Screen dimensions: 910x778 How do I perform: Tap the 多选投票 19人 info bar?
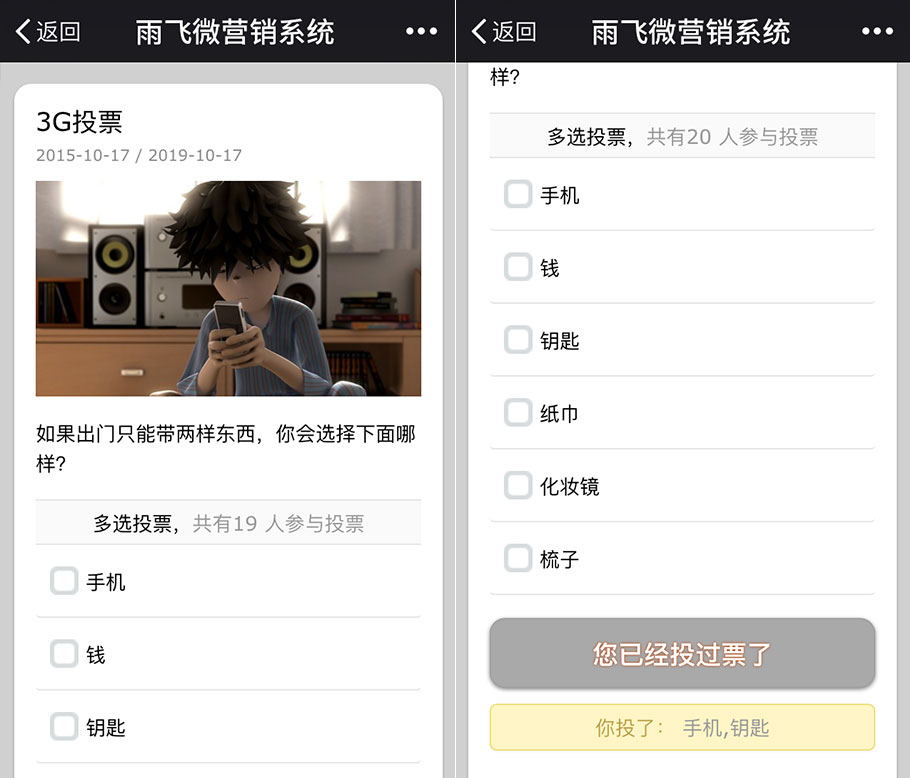point(229,523)
